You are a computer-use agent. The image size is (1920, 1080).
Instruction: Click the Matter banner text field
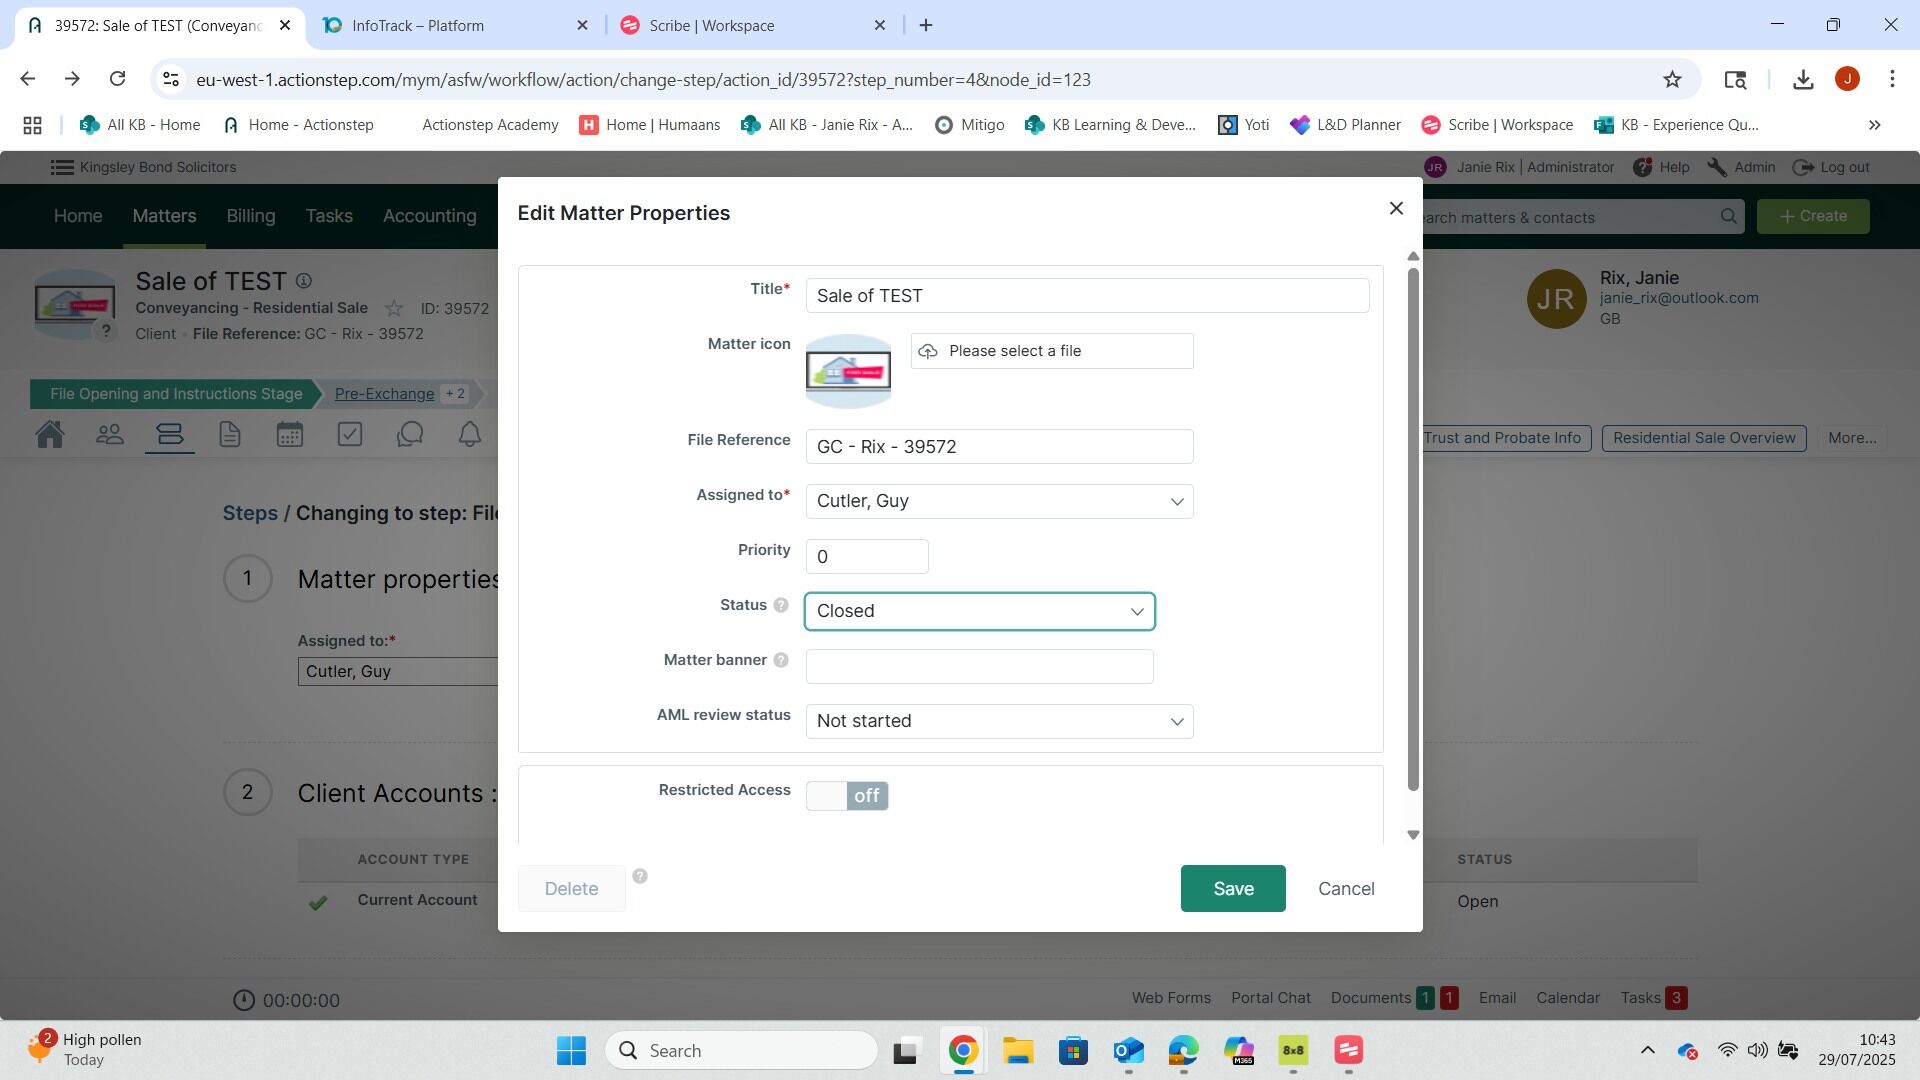(979, 666)
